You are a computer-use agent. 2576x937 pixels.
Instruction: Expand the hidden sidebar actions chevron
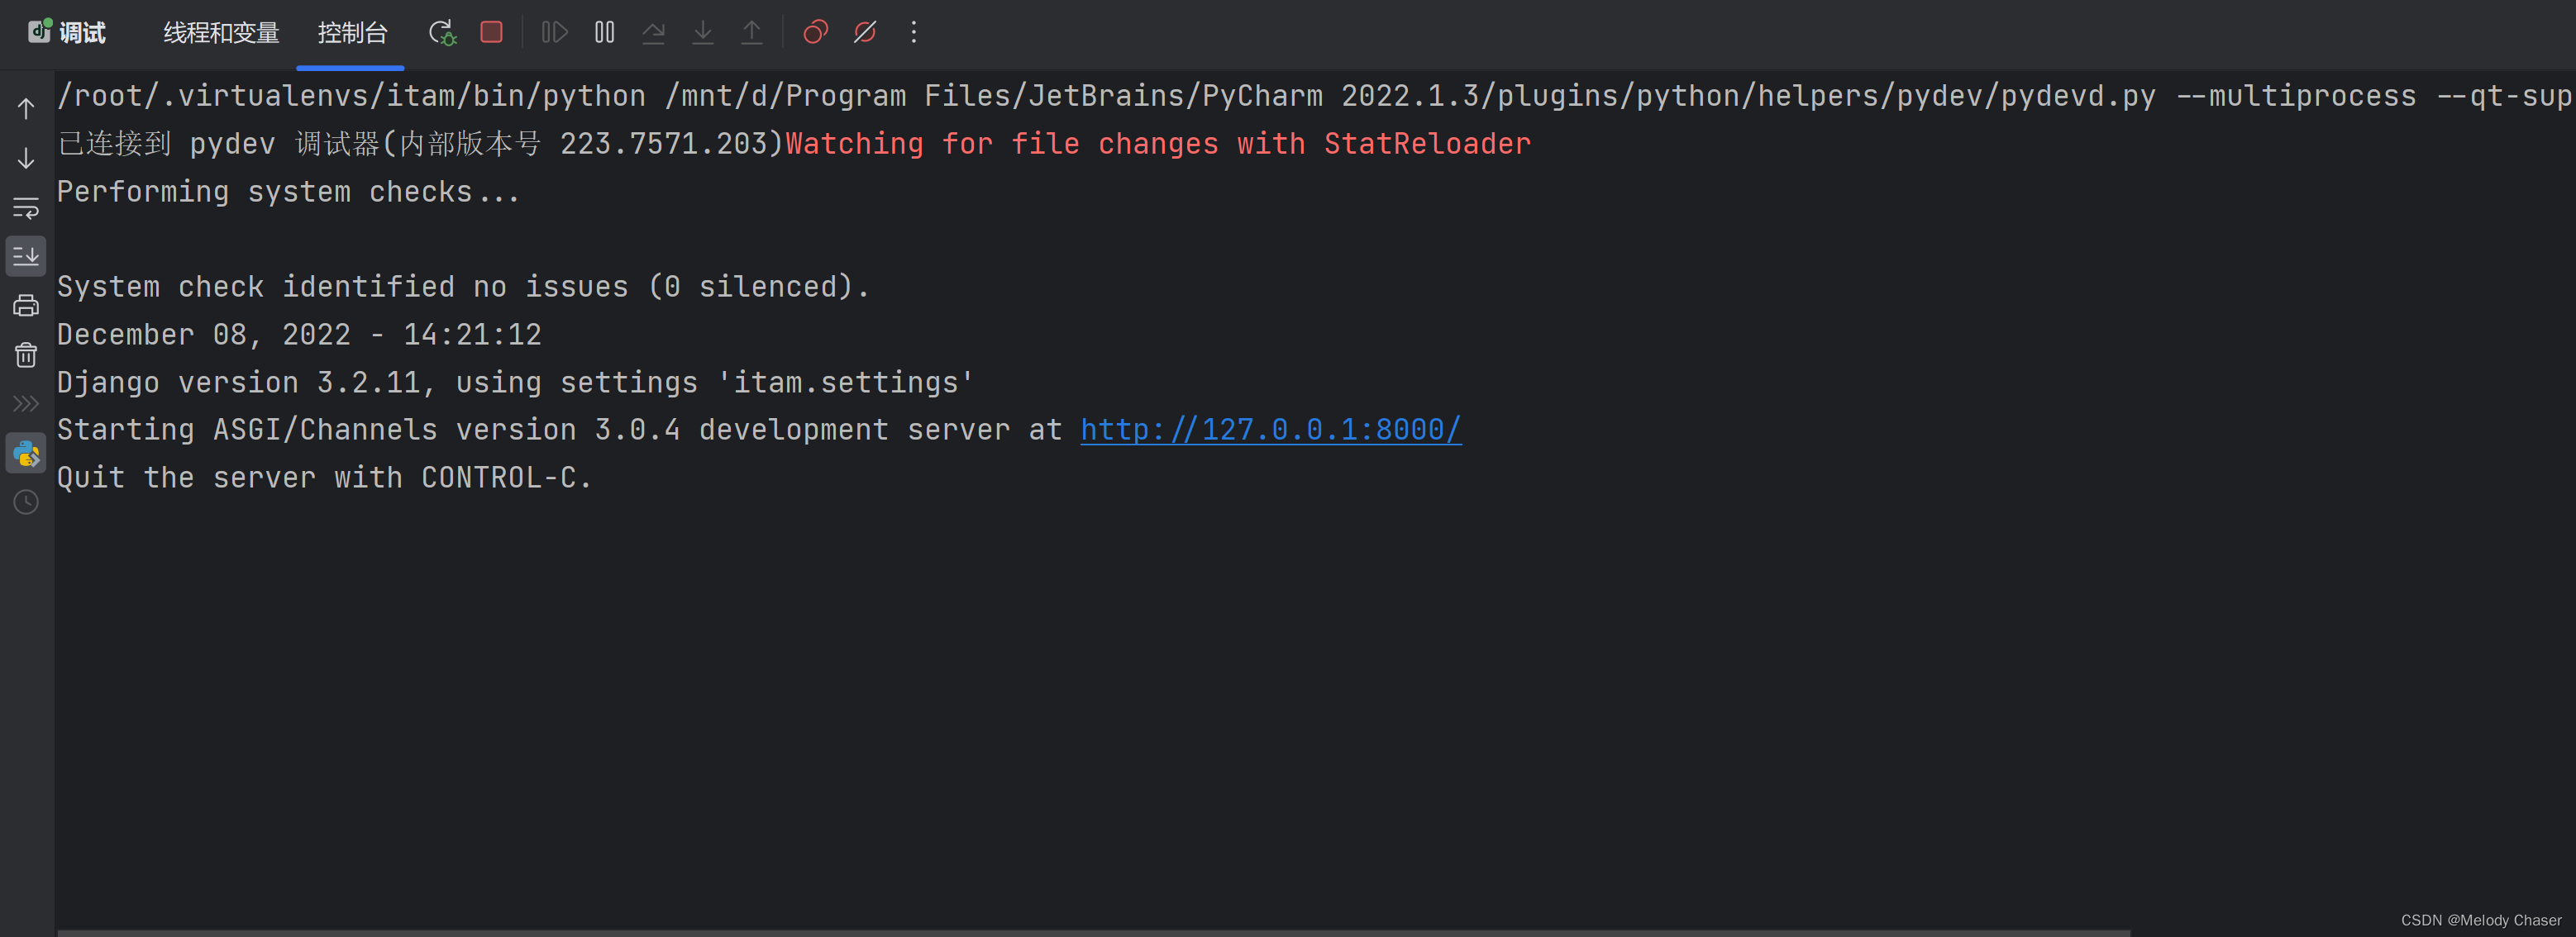coord(26,404)
